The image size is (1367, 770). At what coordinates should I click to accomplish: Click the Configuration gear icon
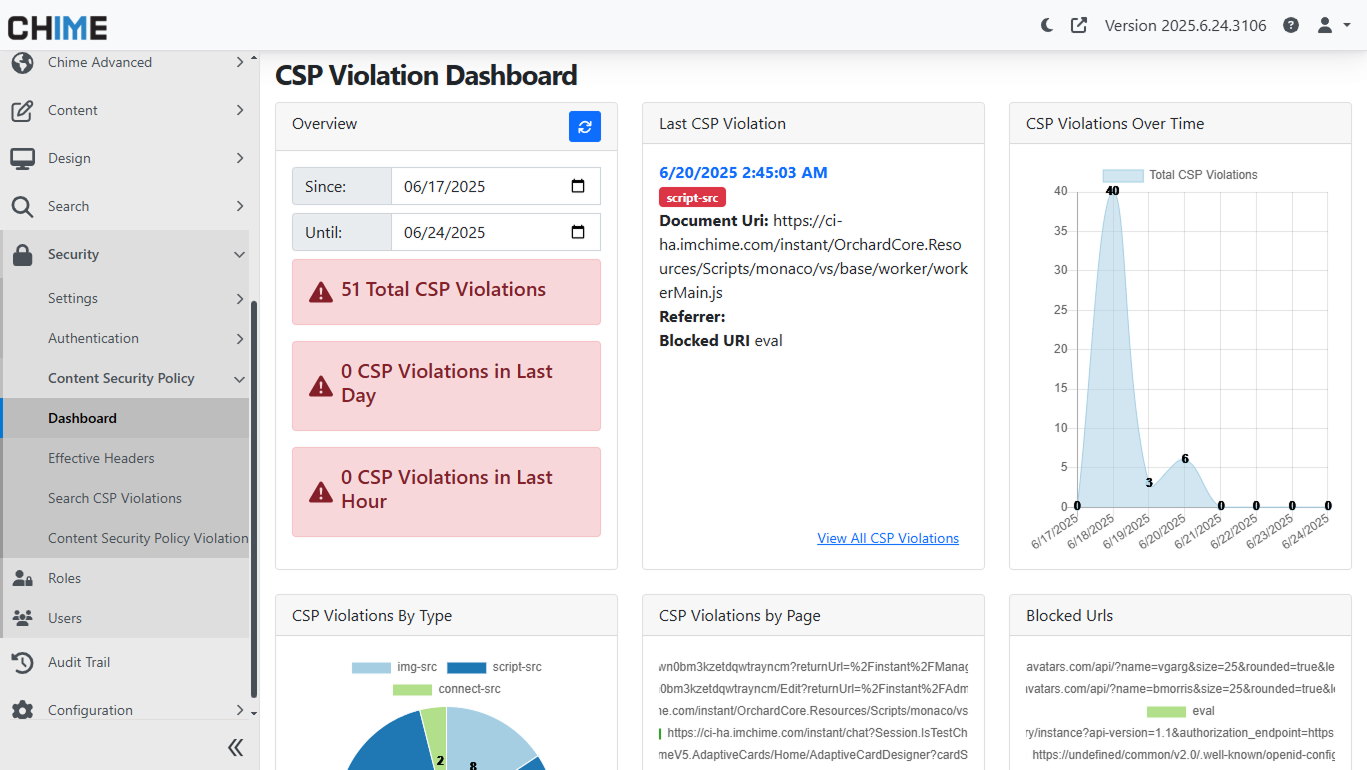[22, 710]
